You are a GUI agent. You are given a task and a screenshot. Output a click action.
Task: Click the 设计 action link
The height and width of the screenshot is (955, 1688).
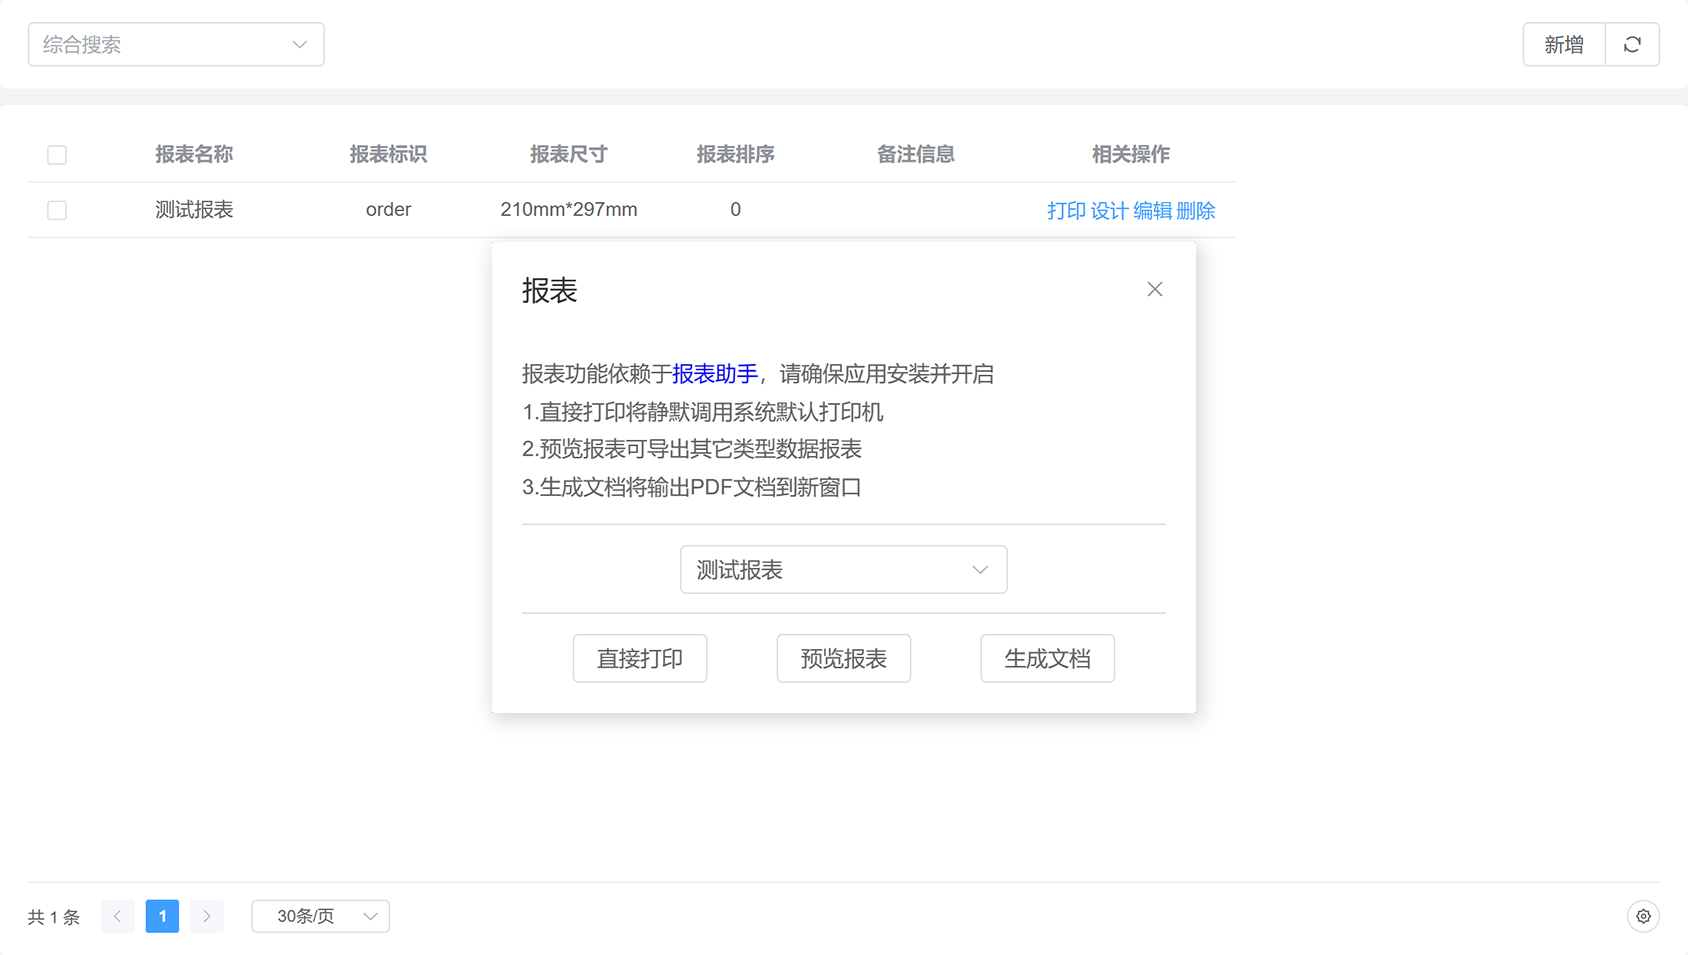pos(1109,211)
